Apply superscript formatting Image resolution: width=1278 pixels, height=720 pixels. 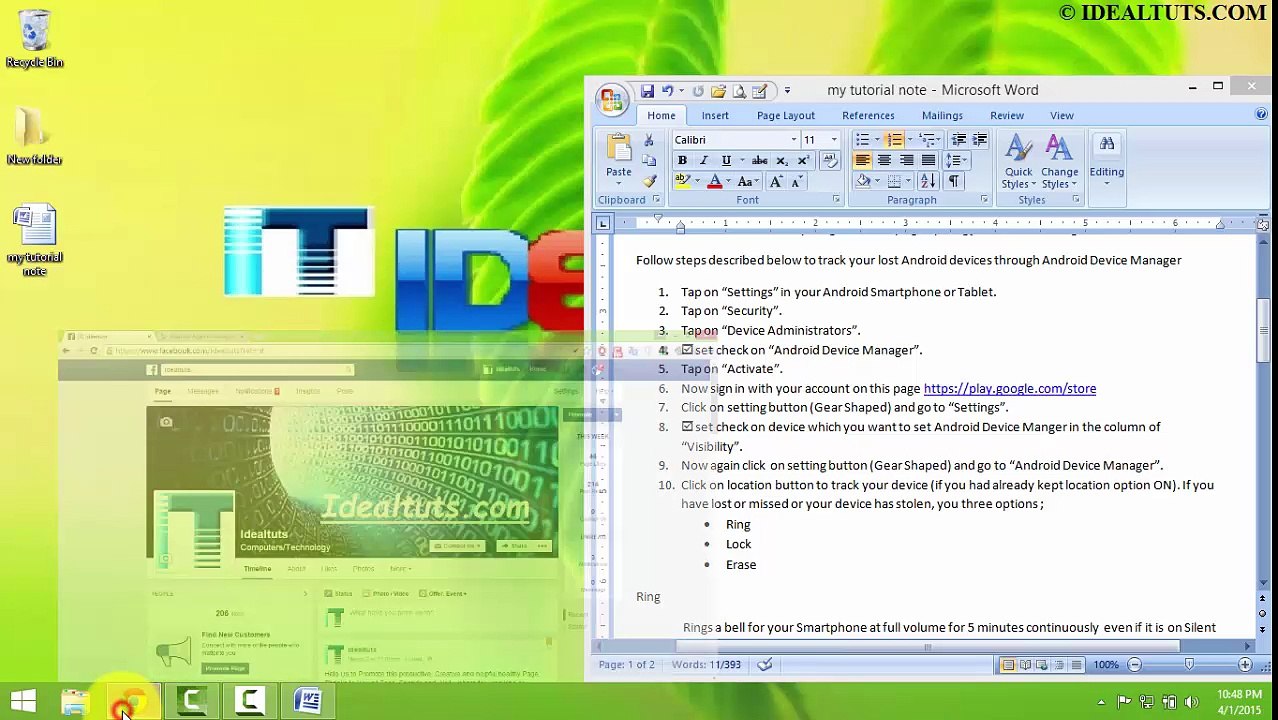[803, 160]
